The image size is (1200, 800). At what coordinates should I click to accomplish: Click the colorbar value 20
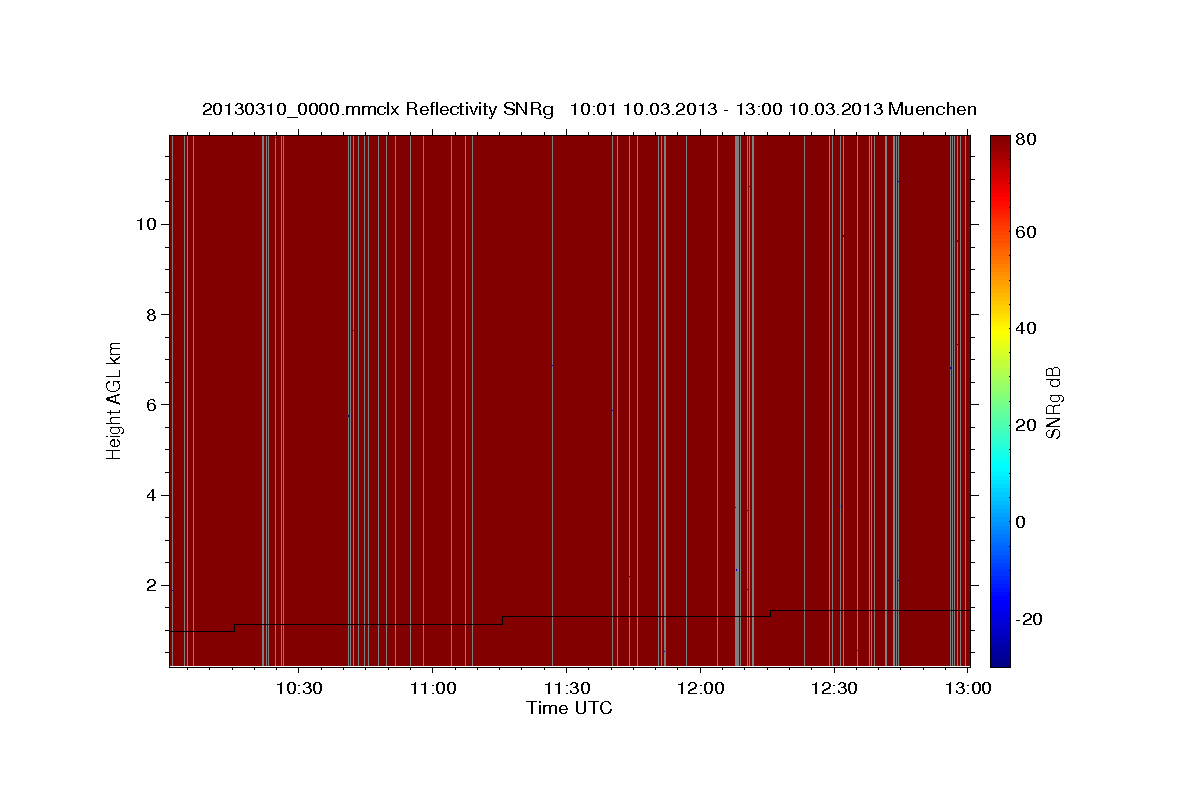click(1026, 425)
